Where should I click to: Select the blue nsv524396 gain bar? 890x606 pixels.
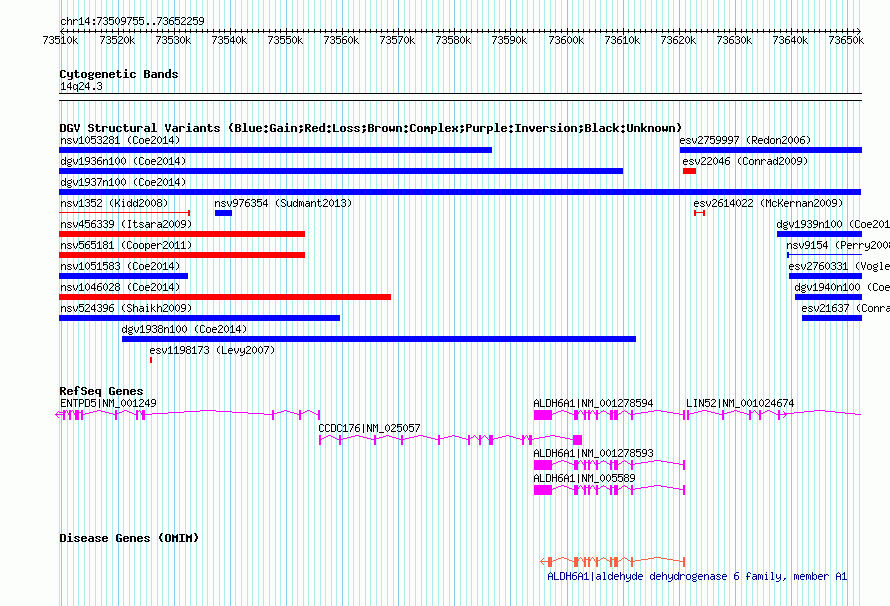click(x=199, y=318)
